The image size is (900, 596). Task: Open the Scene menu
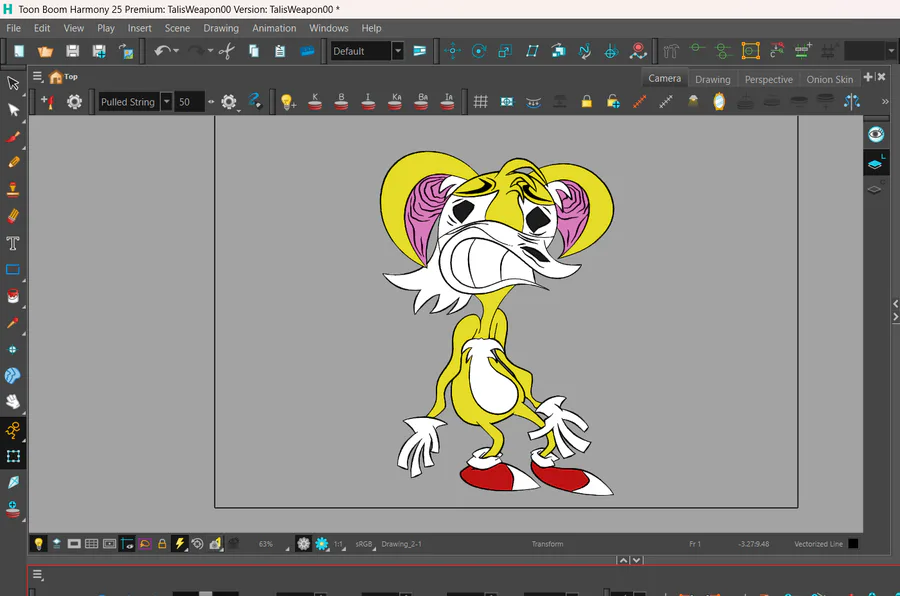pyautogui.click(x=177, y=28)
